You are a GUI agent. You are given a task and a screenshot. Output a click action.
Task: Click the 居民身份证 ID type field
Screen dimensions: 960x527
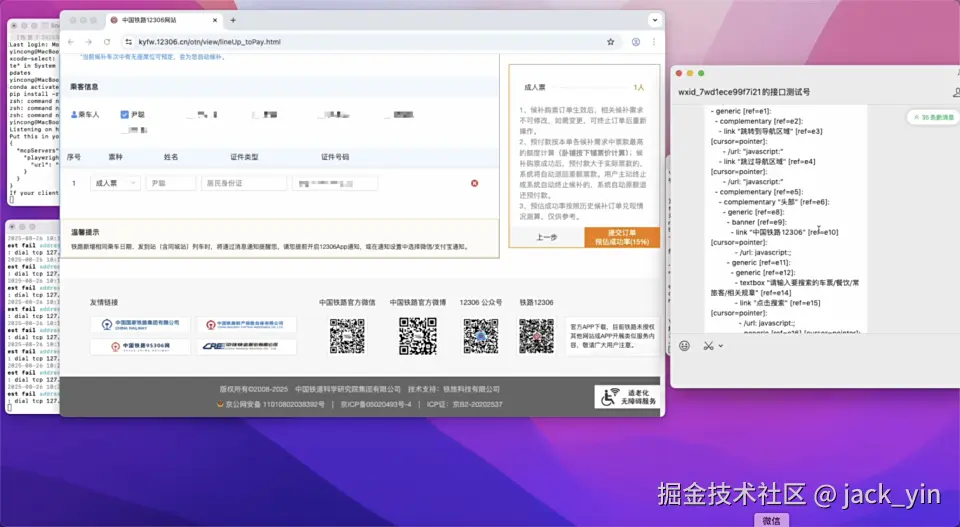(x=244, y=183)
